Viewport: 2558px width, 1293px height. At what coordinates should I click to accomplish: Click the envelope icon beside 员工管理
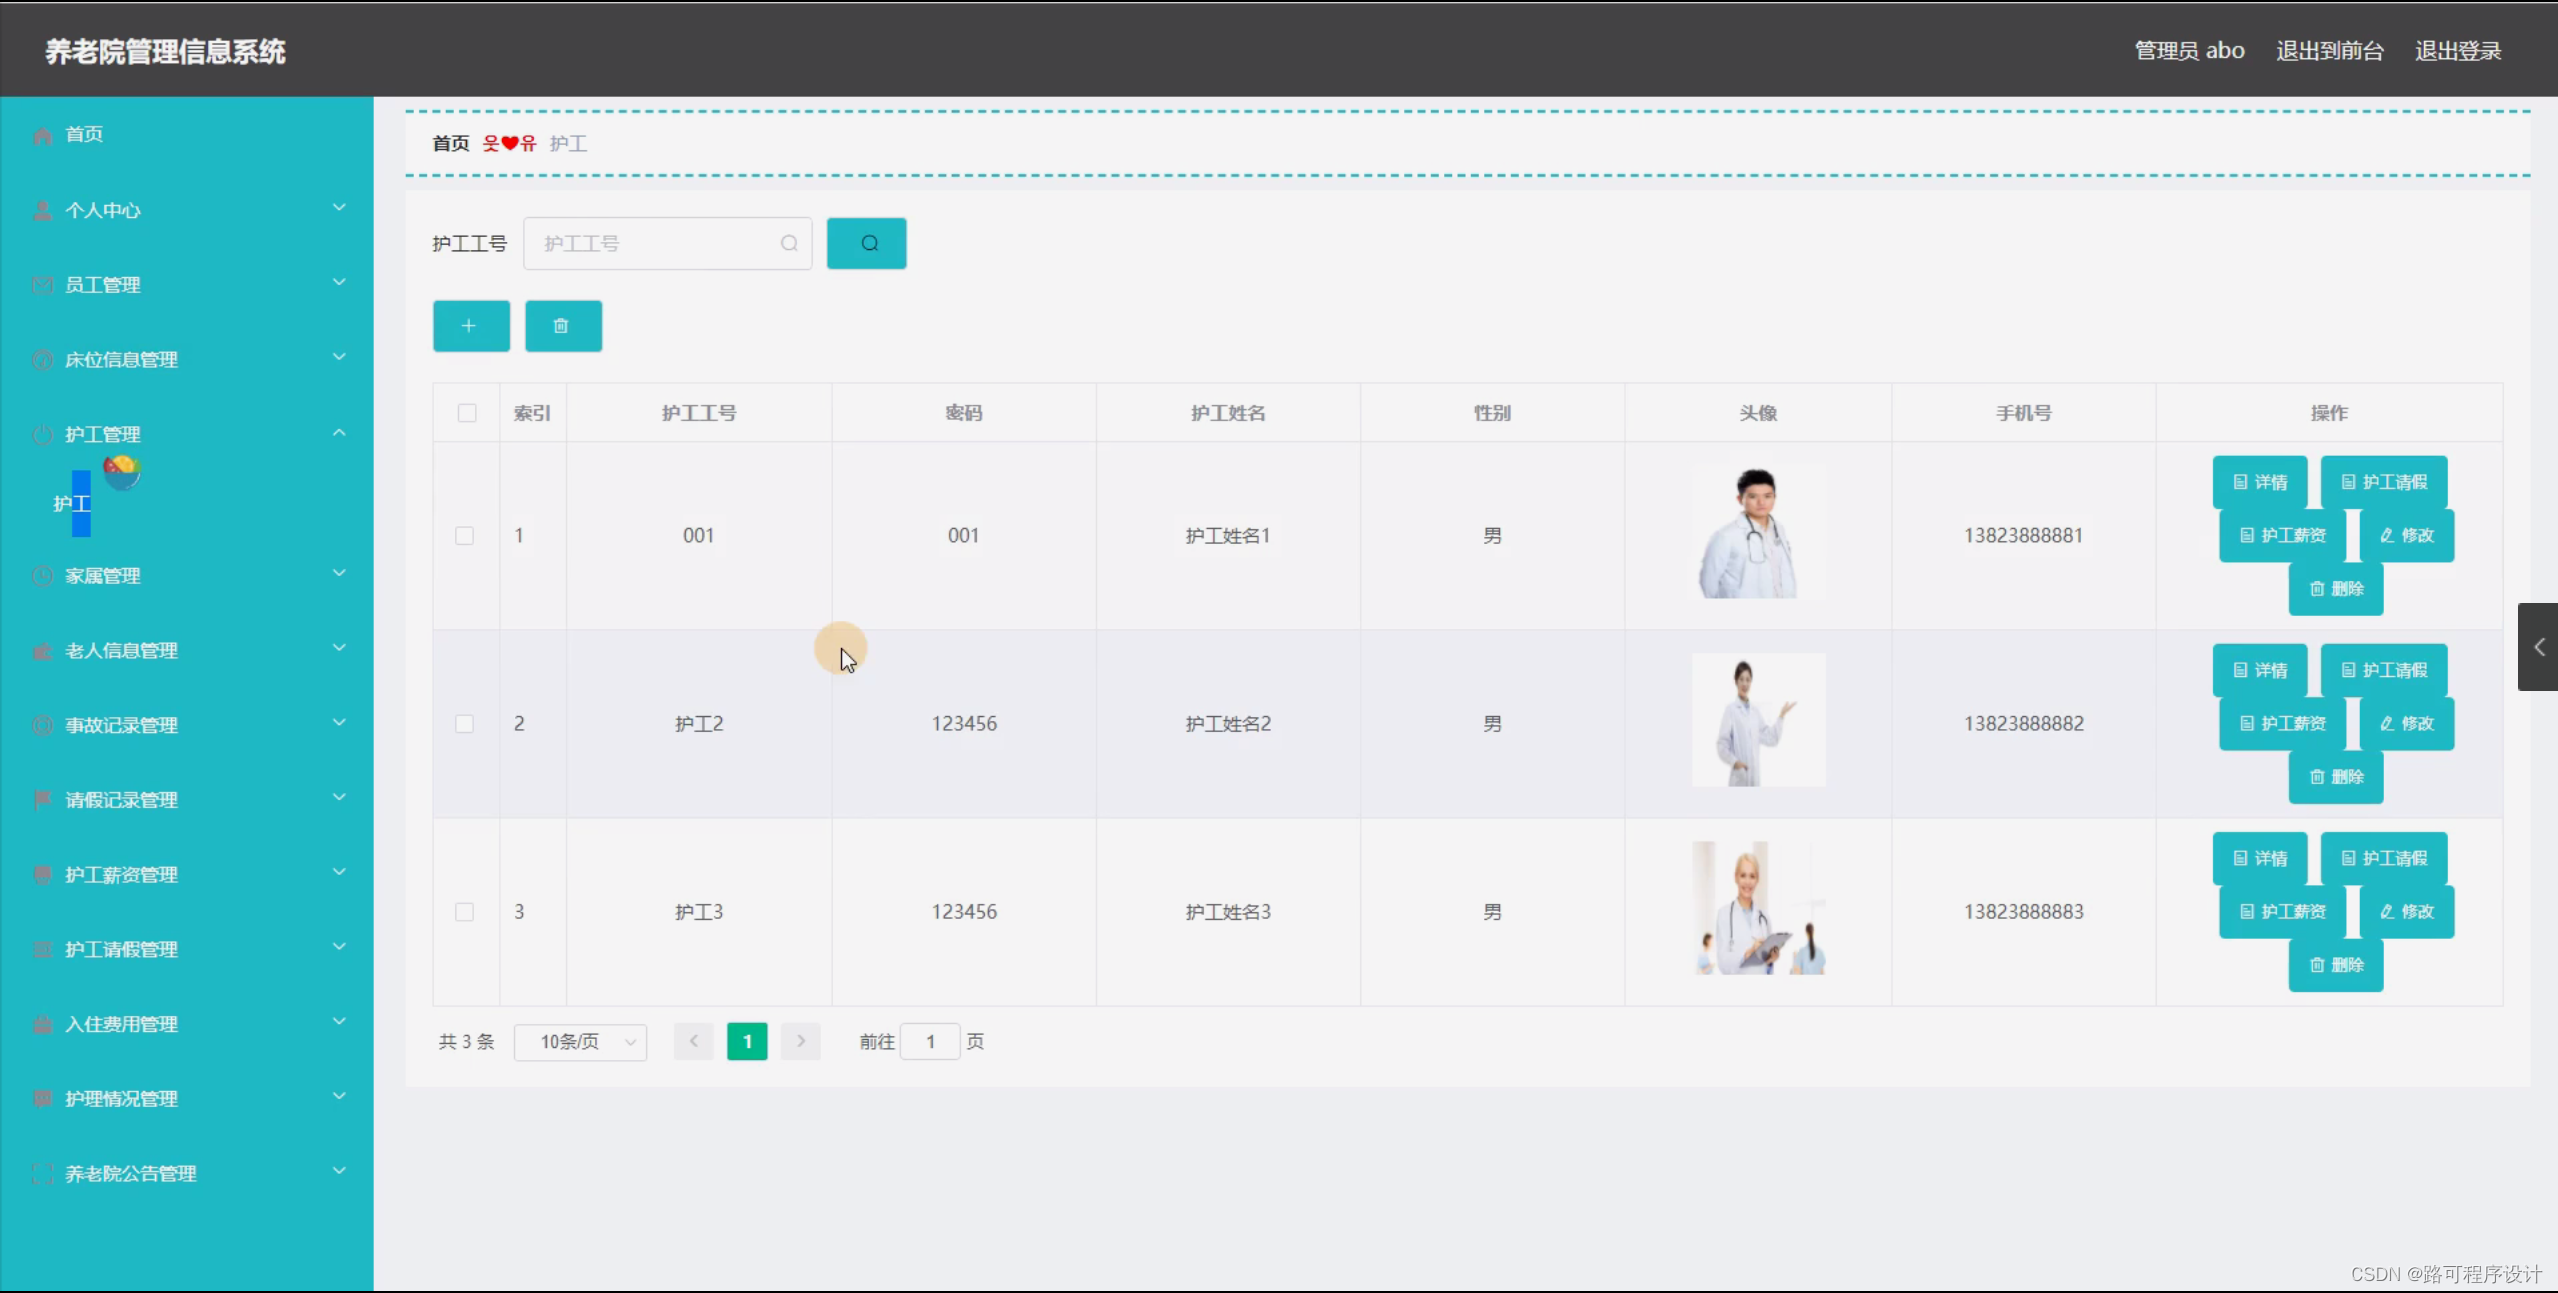[42, 284]
